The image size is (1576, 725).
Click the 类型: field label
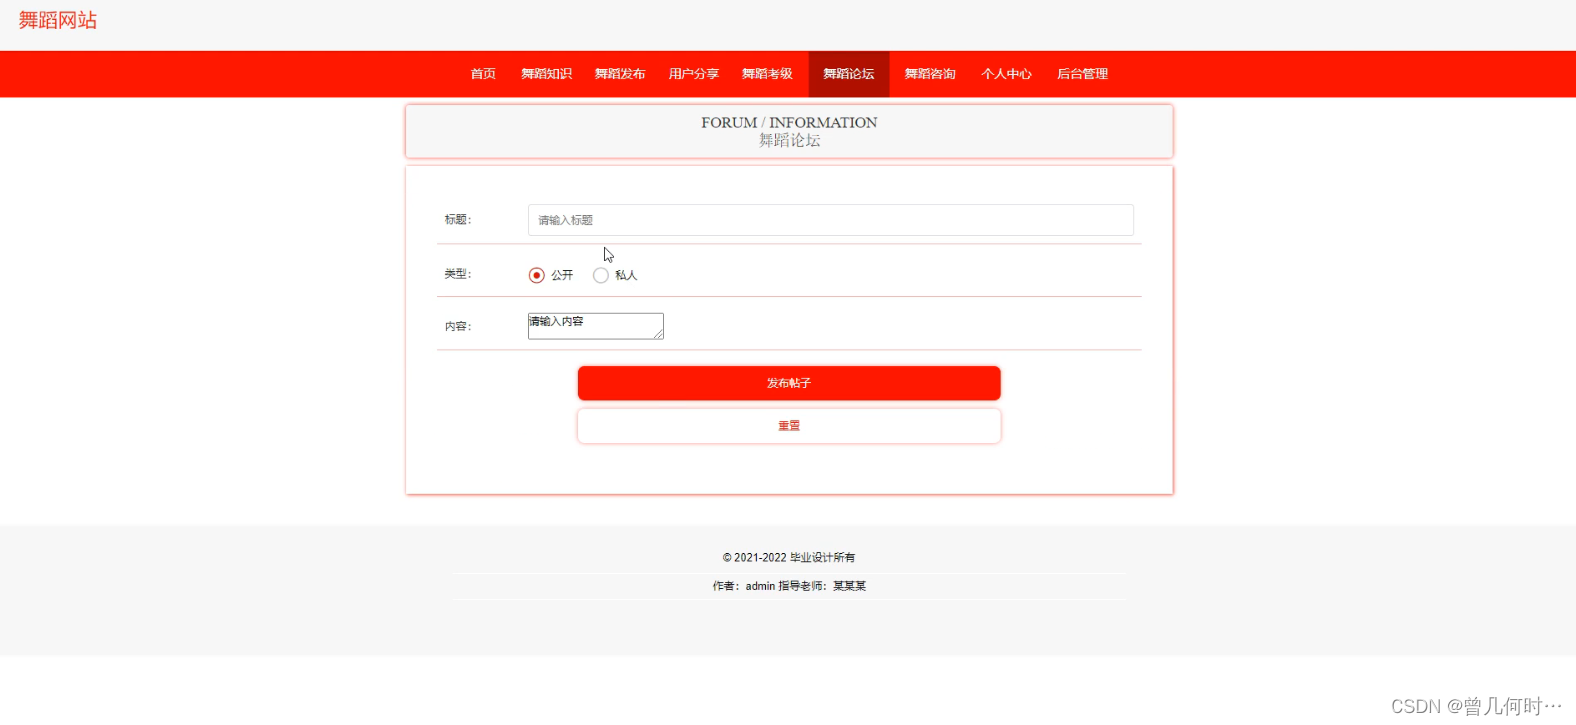pyautogui.click(x=458, y=274)
